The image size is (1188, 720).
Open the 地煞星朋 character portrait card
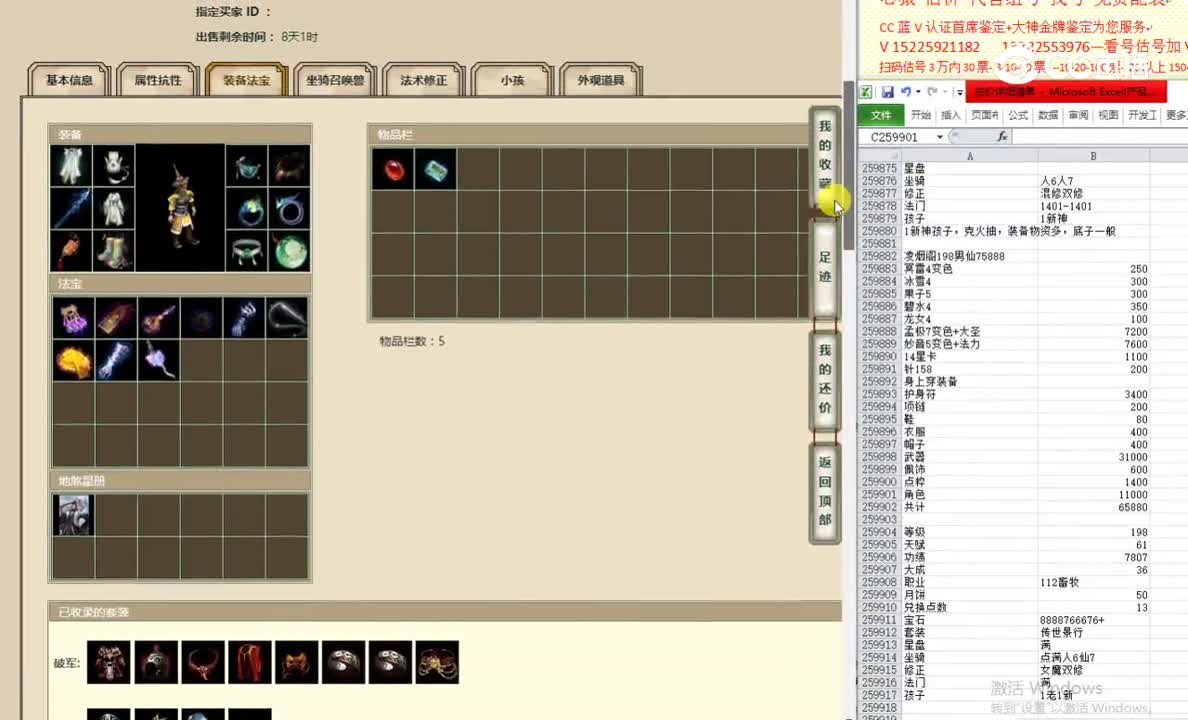(74, 515)
